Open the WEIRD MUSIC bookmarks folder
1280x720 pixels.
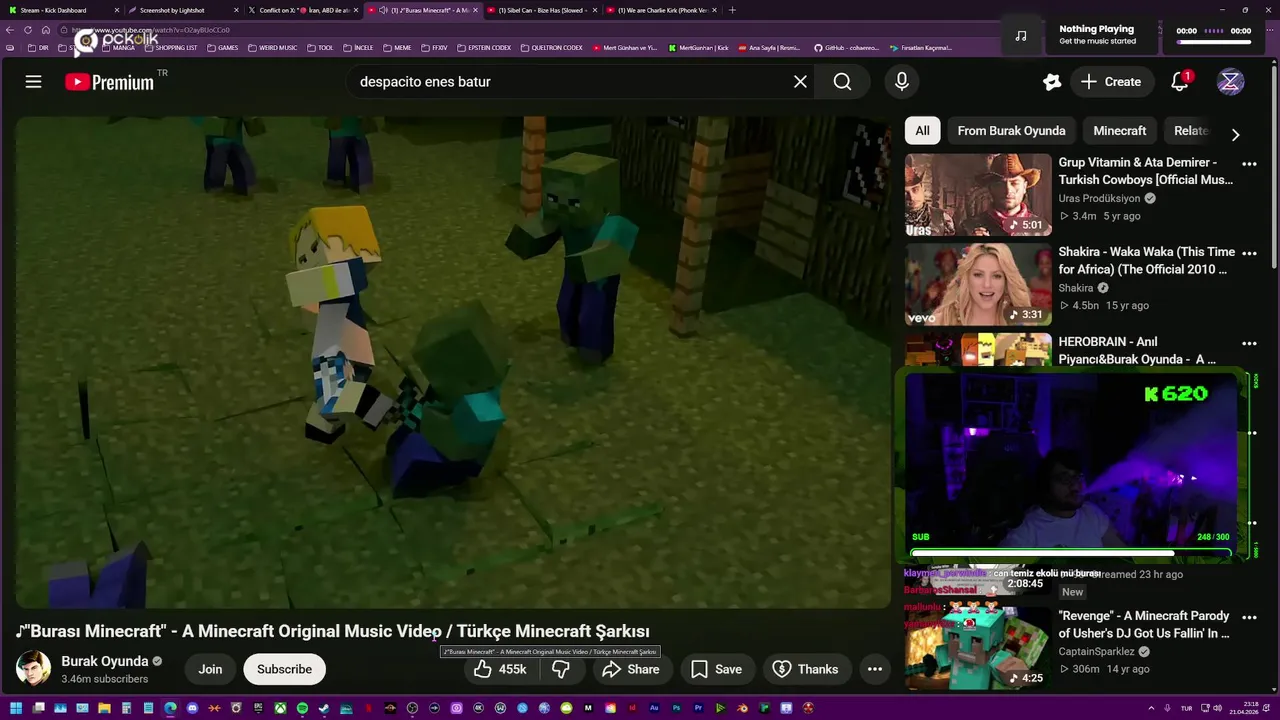[x=273, y=48]
